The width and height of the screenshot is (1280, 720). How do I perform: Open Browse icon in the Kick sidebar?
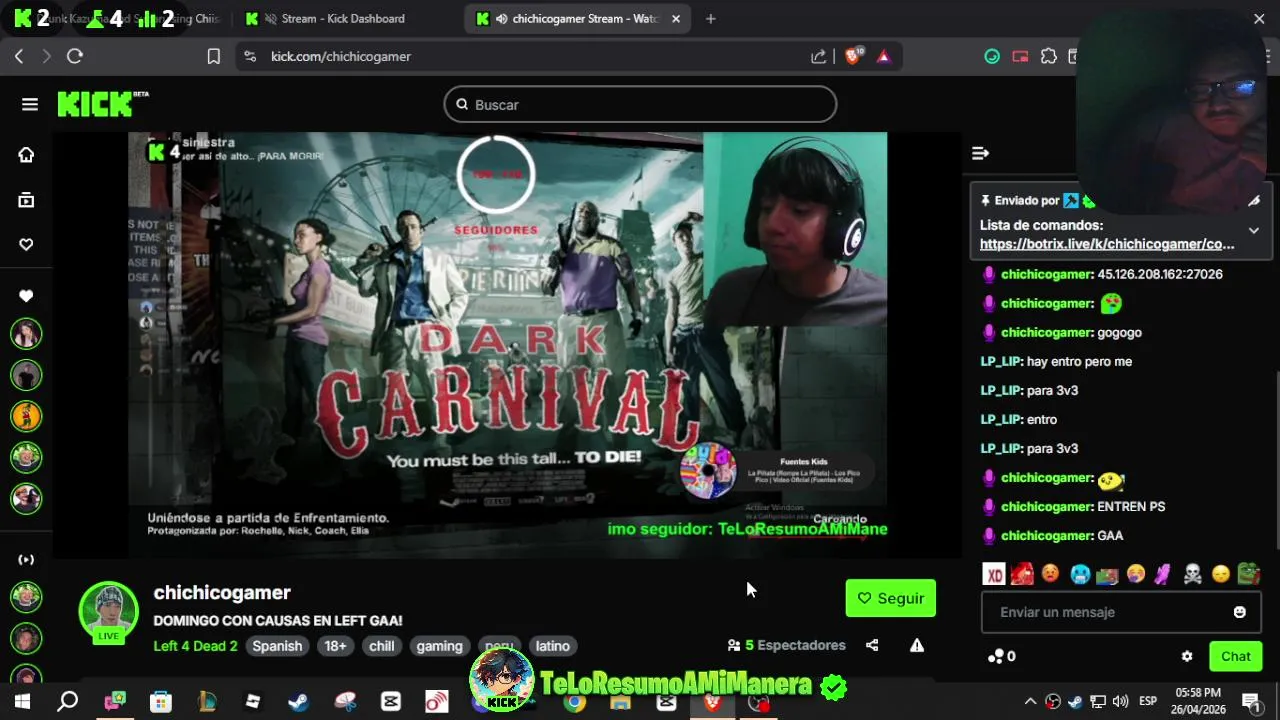point(26,200)
